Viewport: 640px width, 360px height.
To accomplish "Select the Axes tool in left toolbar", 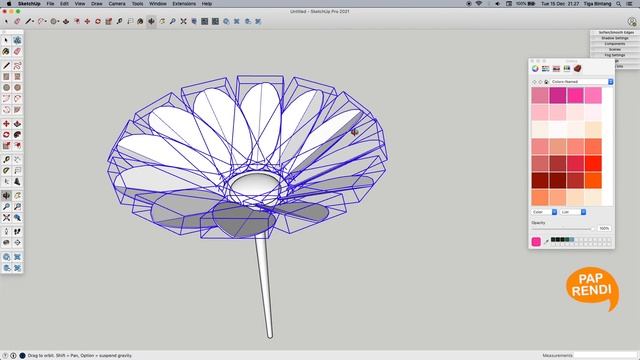I will point(6,182).
